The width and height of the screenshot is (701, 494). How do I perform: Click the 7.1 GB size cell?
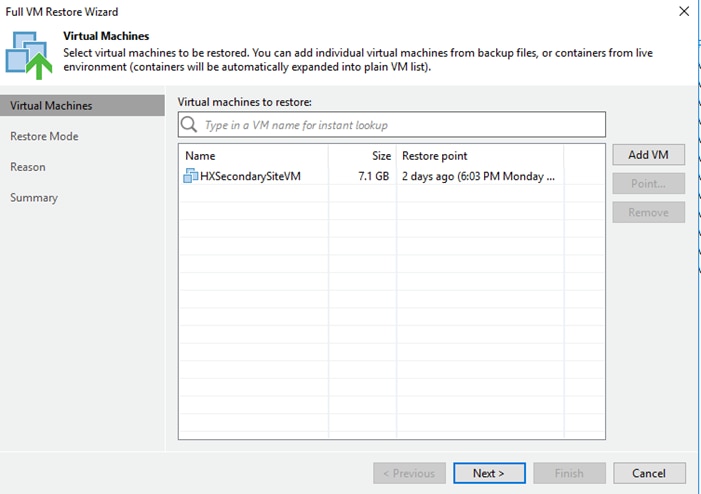373,176
